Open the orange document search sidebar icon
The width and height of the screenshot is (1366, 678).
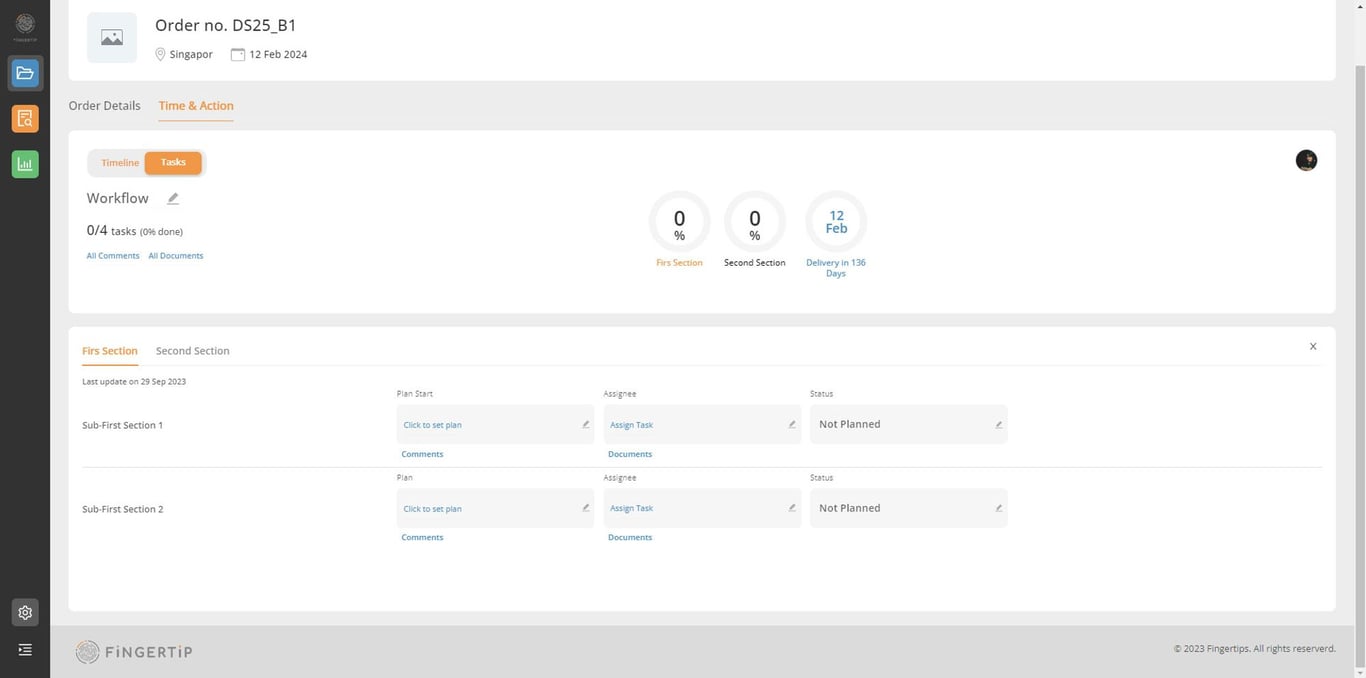tap(25, 119)
